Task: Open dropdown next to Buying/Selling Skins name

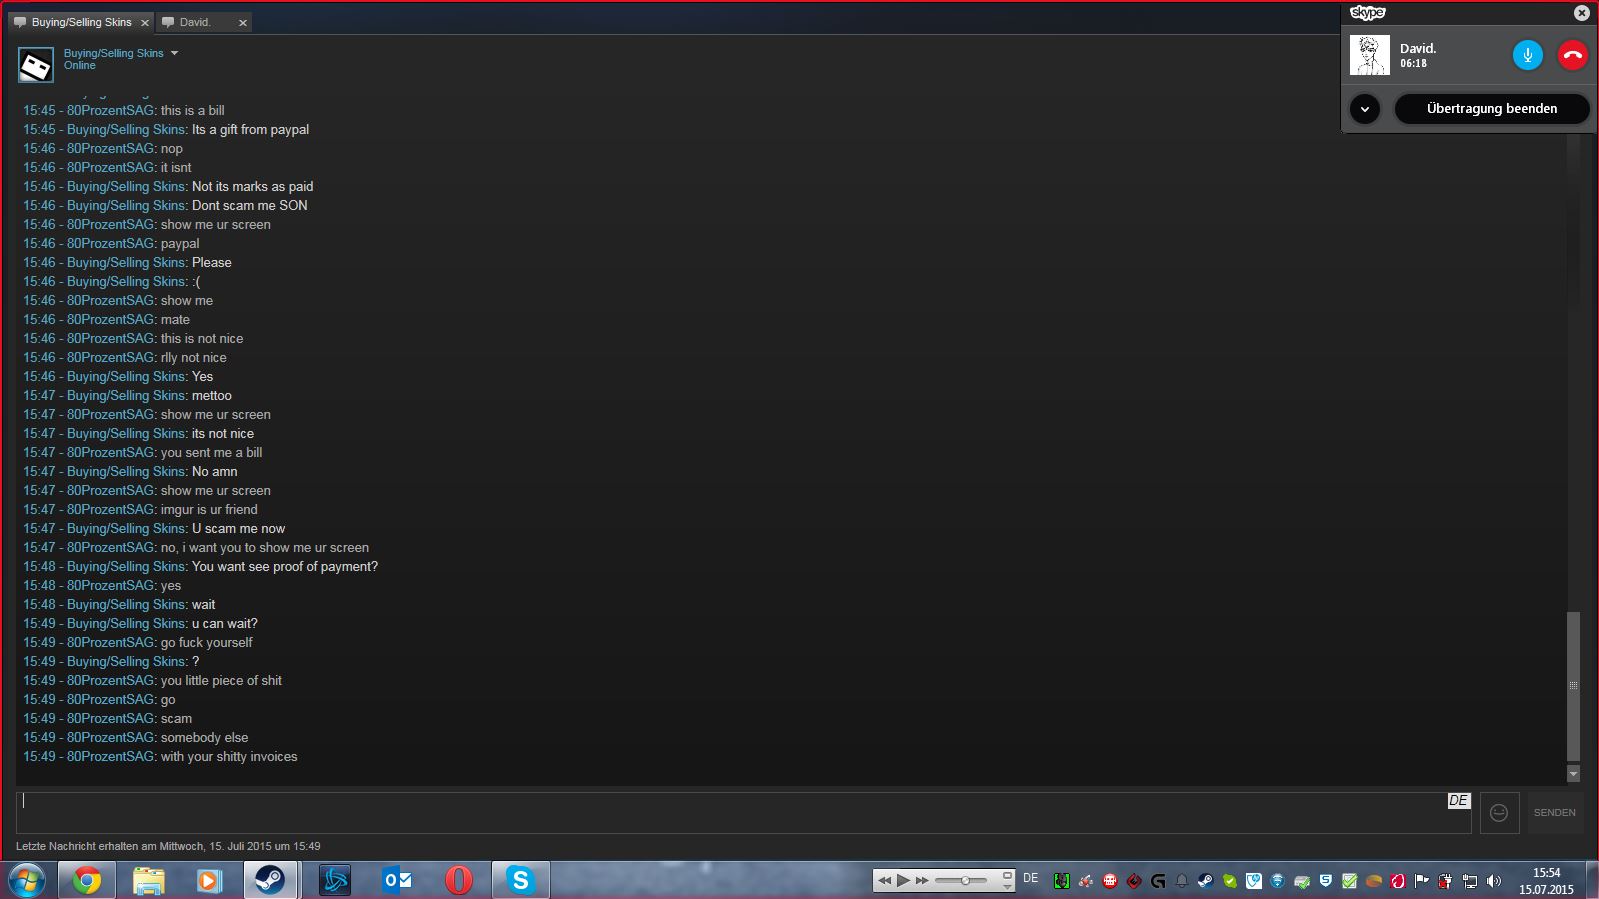Action: [174, 53]
